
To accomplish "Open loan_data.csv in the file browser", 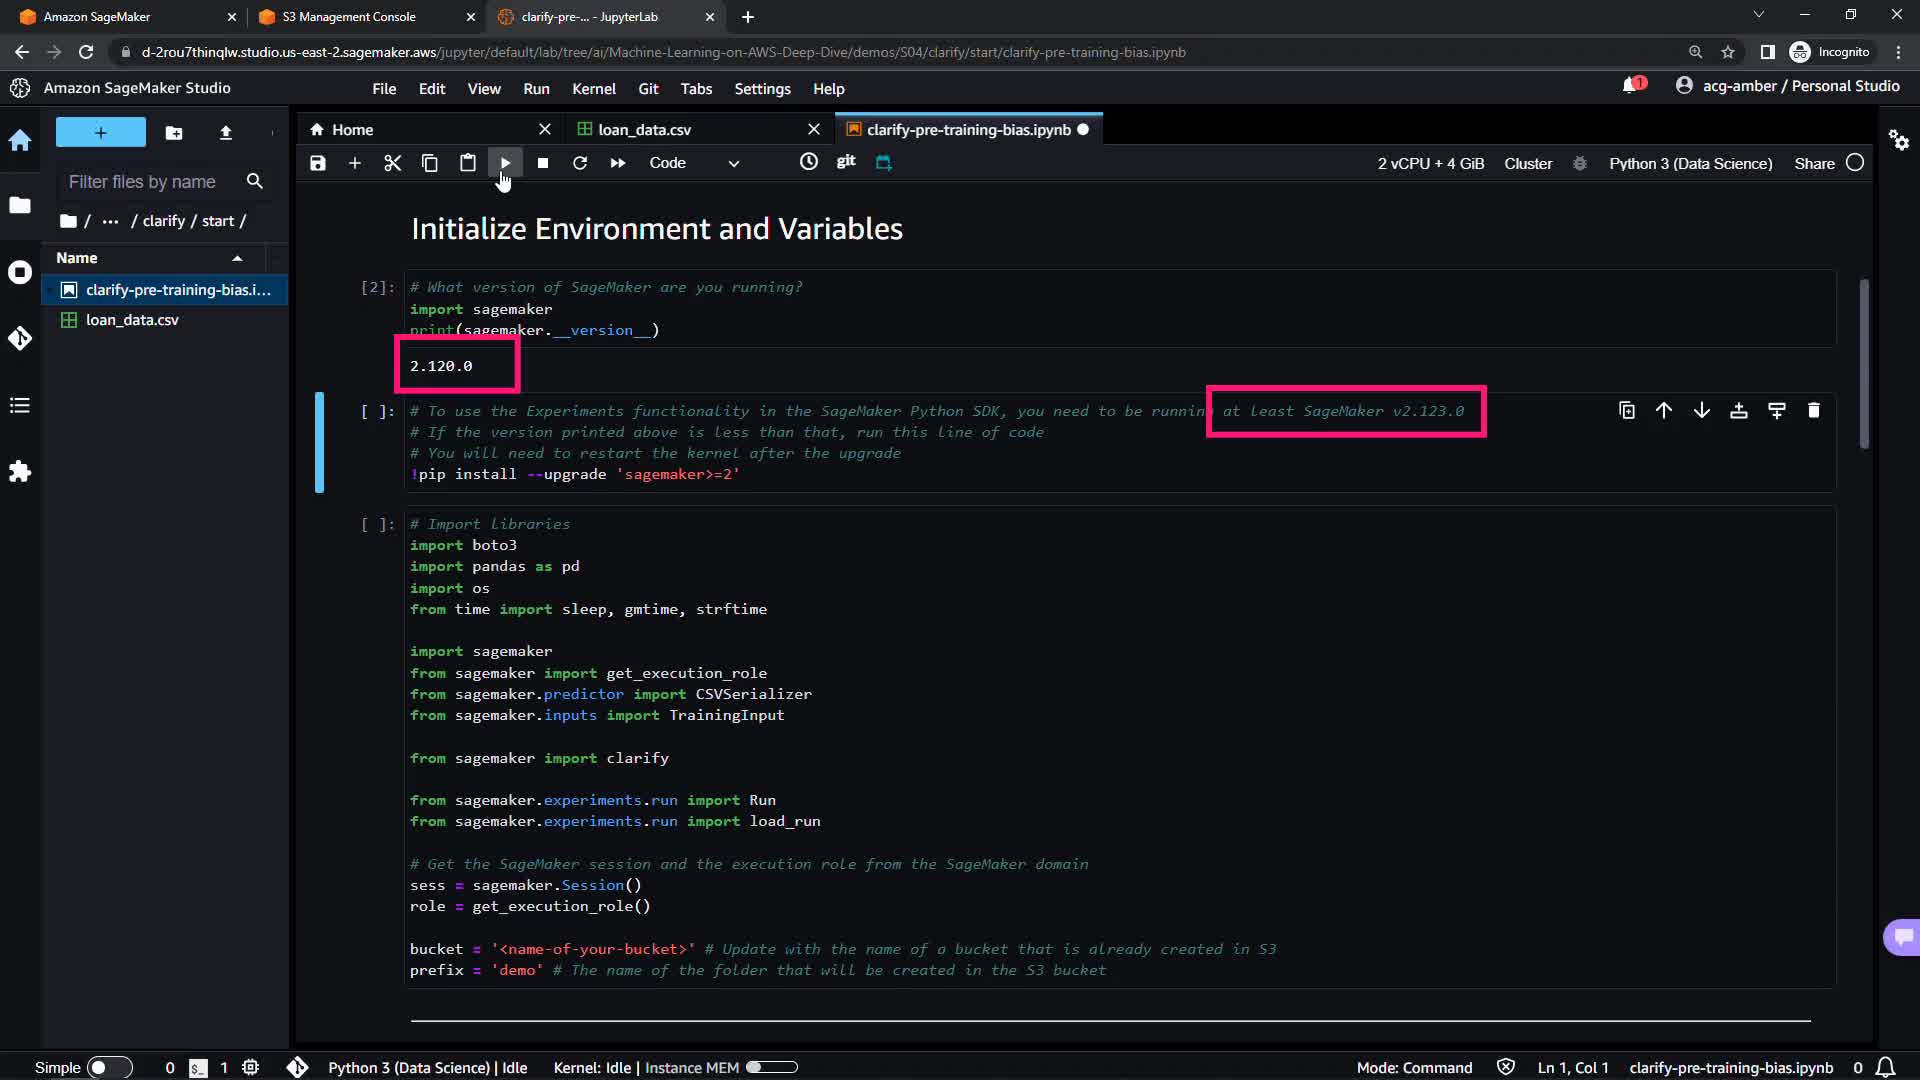I will [132, 320].
